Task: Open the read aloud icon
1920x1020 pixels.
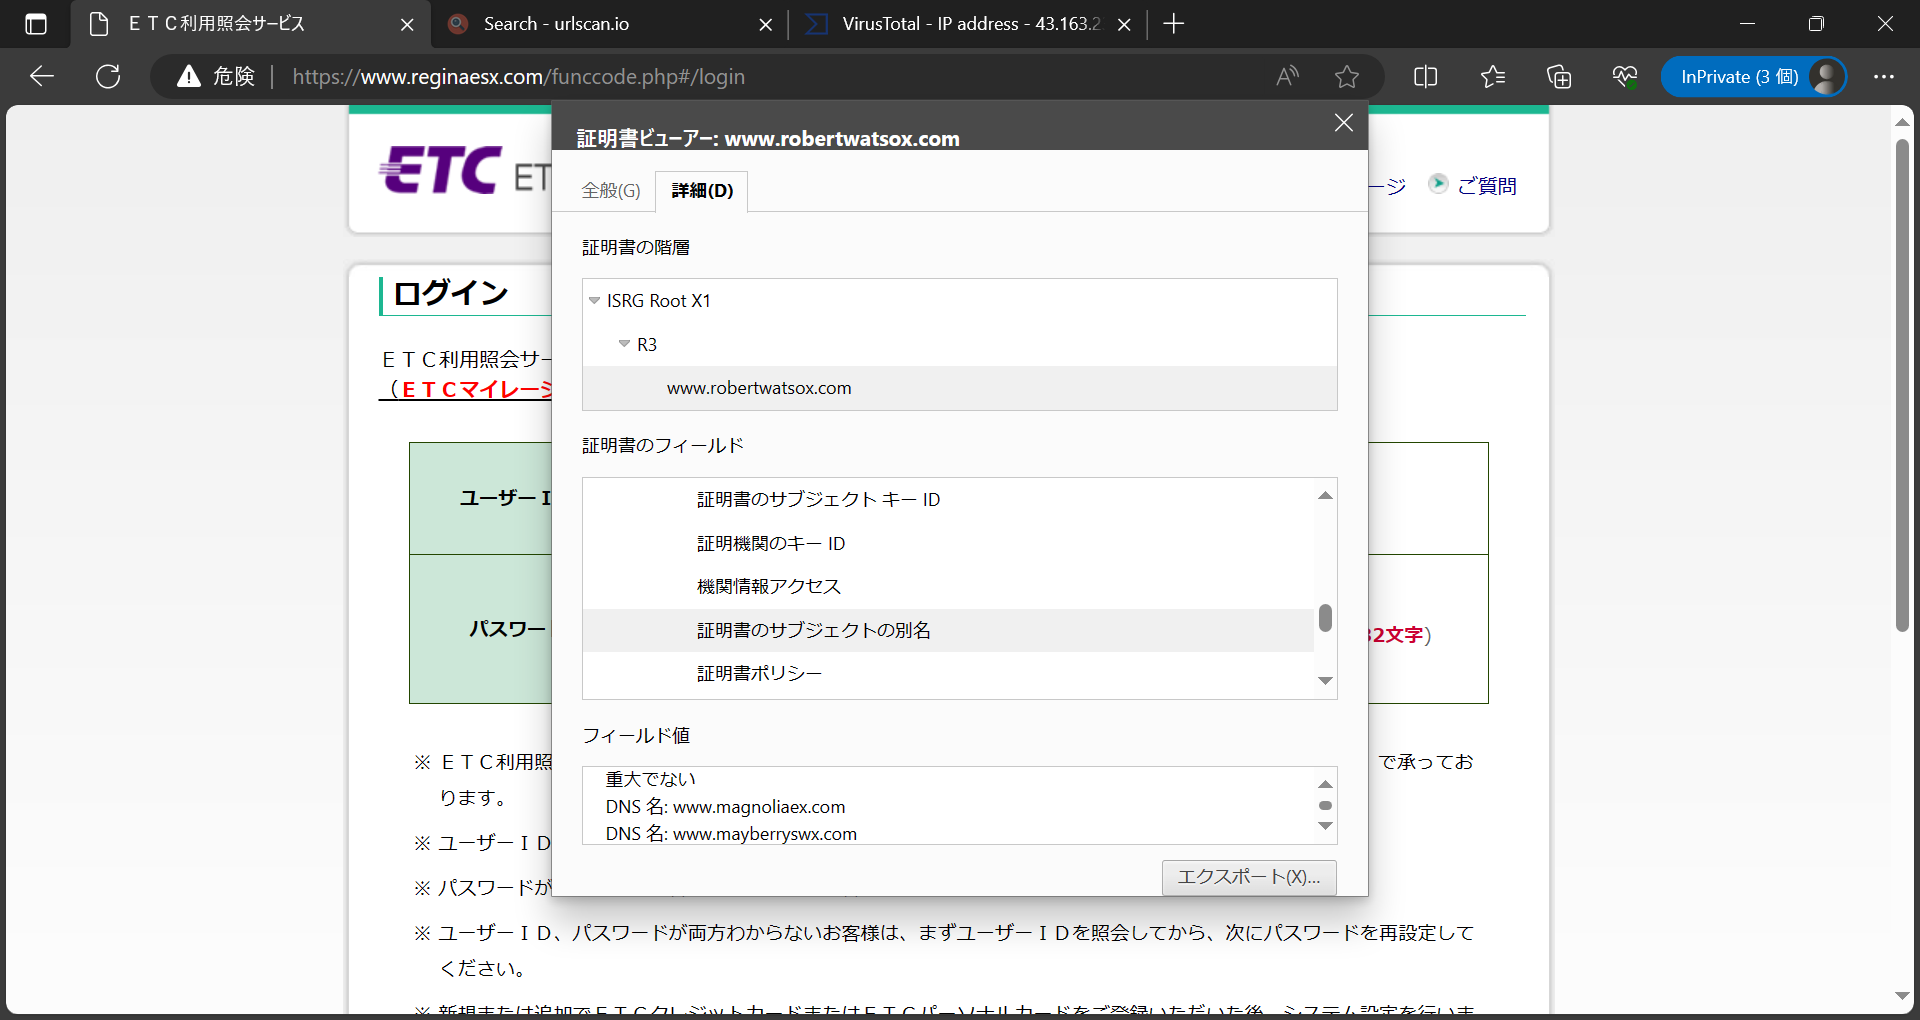Action: (1287, 76)
